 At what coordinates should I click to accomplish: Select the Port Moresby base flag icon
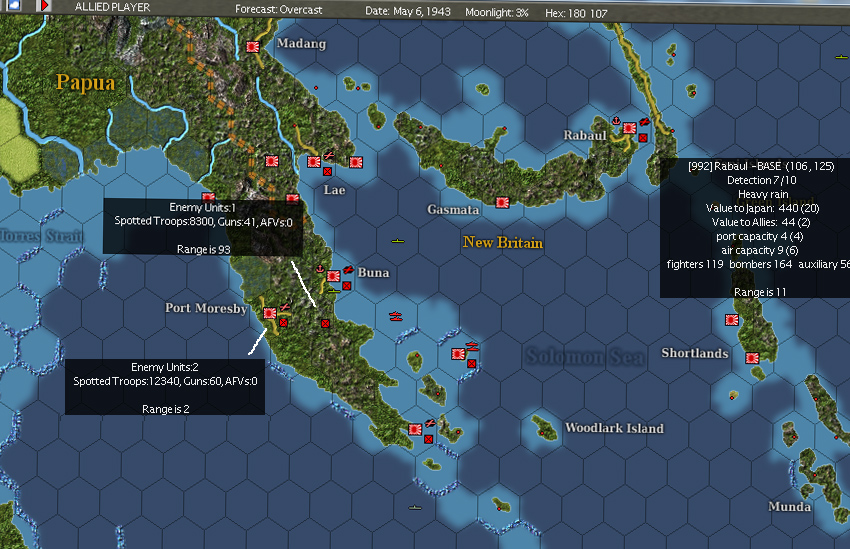point(270,313)
